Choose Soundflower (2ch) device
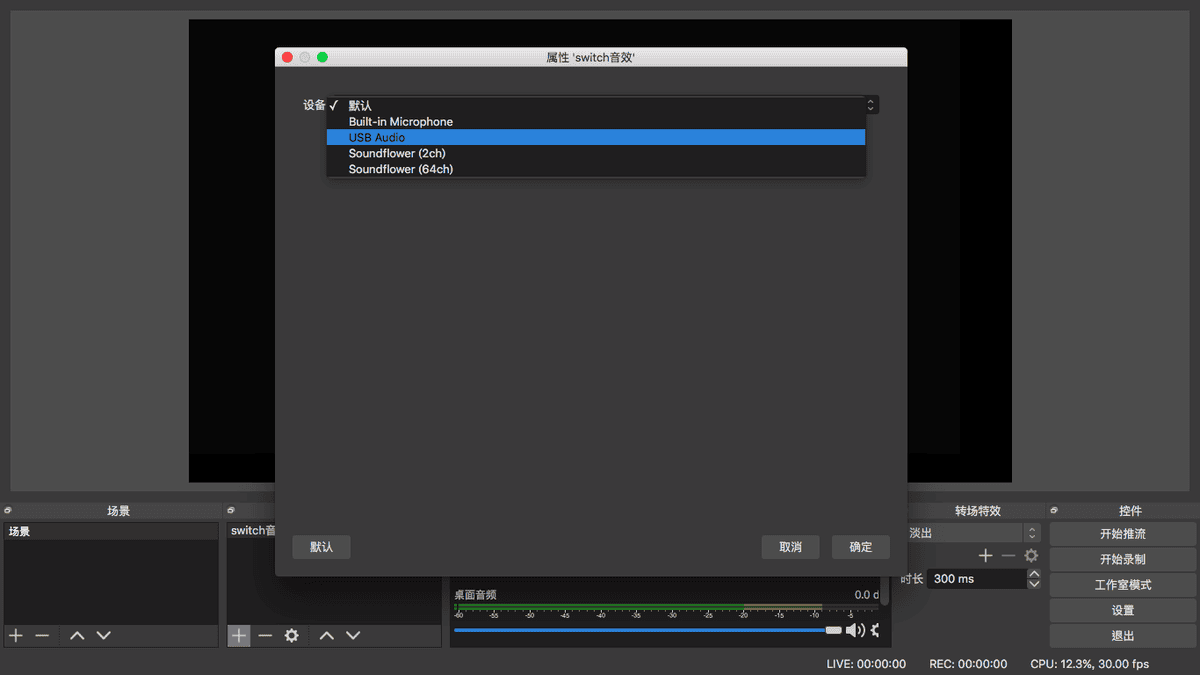Viewport: 1200px width, 675px height. (x=596, y=153)
